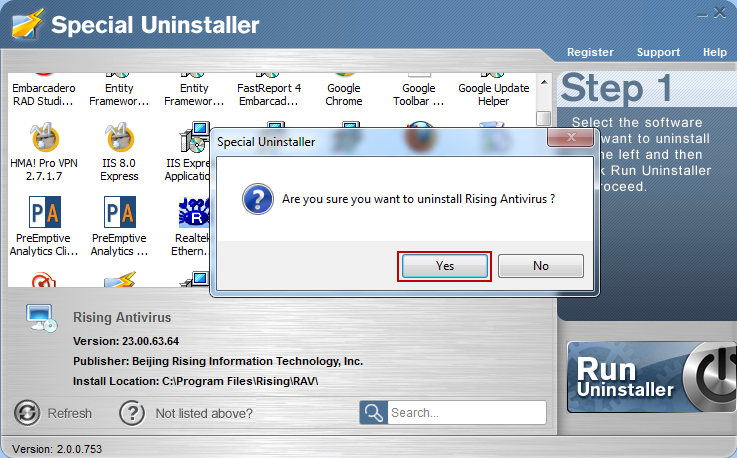Open the 'Not listed above?' link

pyautogui.click(x=204, y=413)
